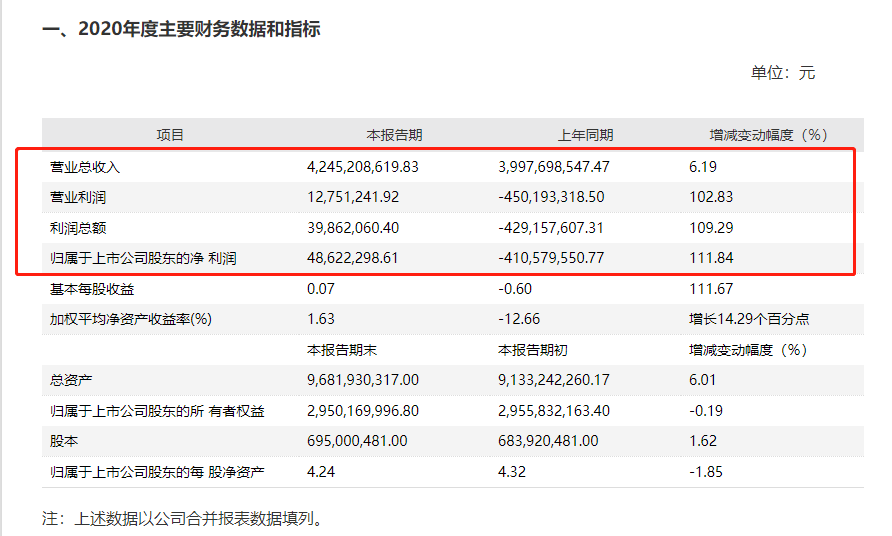Click the 基本每股收益 row label

tap(92, 289)
